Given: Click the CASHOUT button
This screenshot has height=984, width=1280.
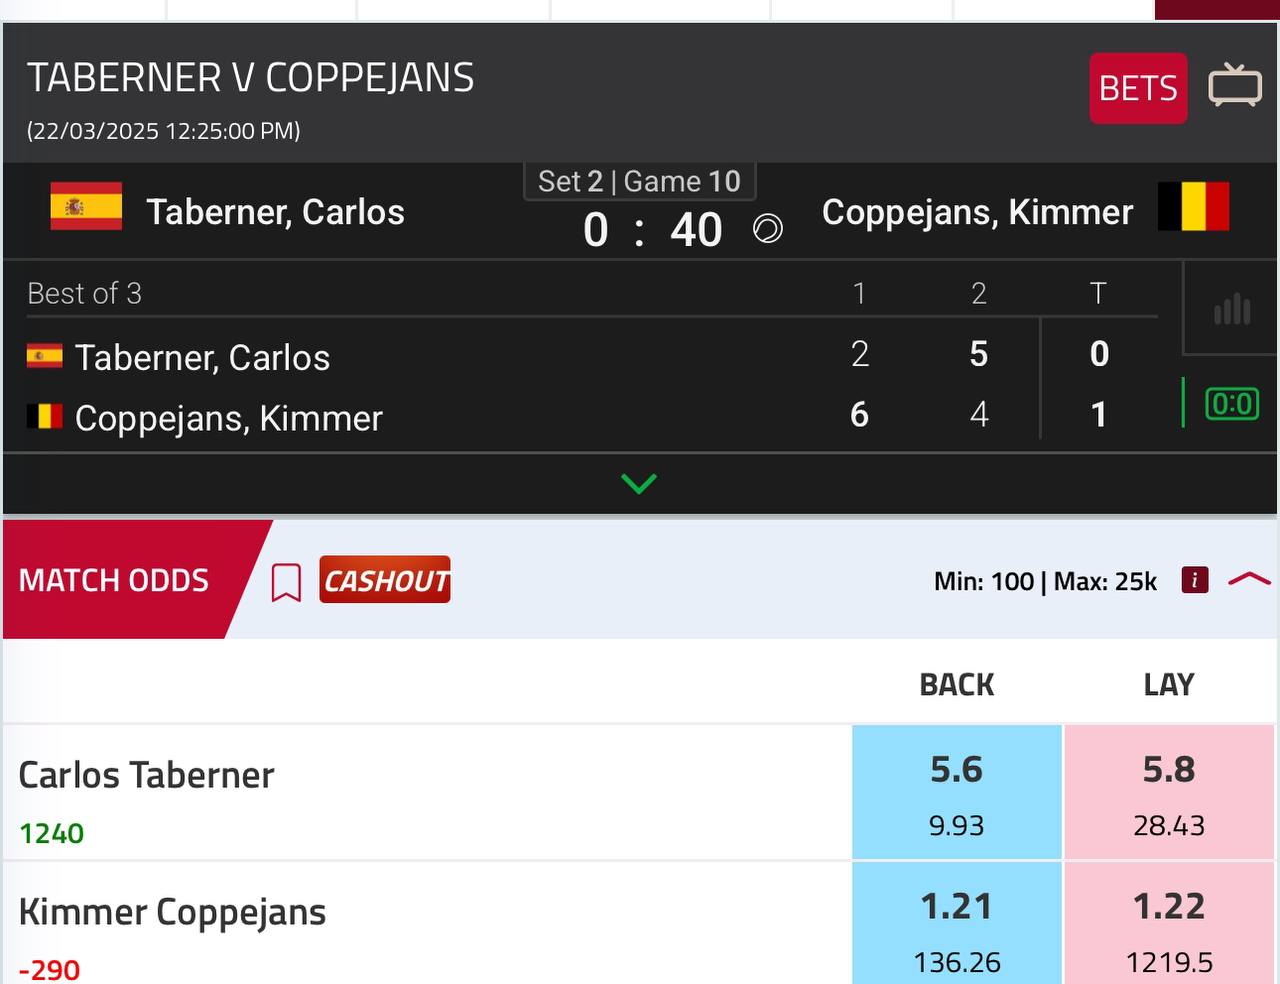Looking at the screenshot, I should pos(385,580).
